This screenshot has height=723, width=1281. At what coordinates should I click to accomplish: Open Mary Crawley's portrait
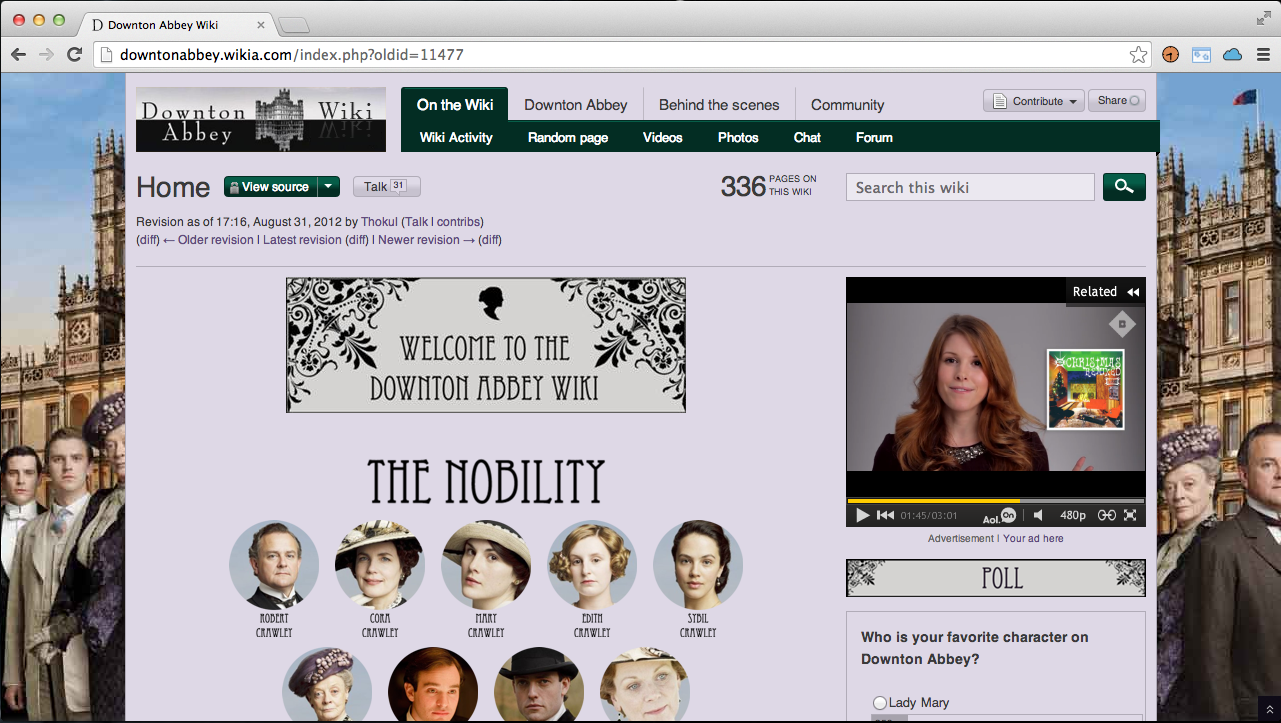(486, 565)
